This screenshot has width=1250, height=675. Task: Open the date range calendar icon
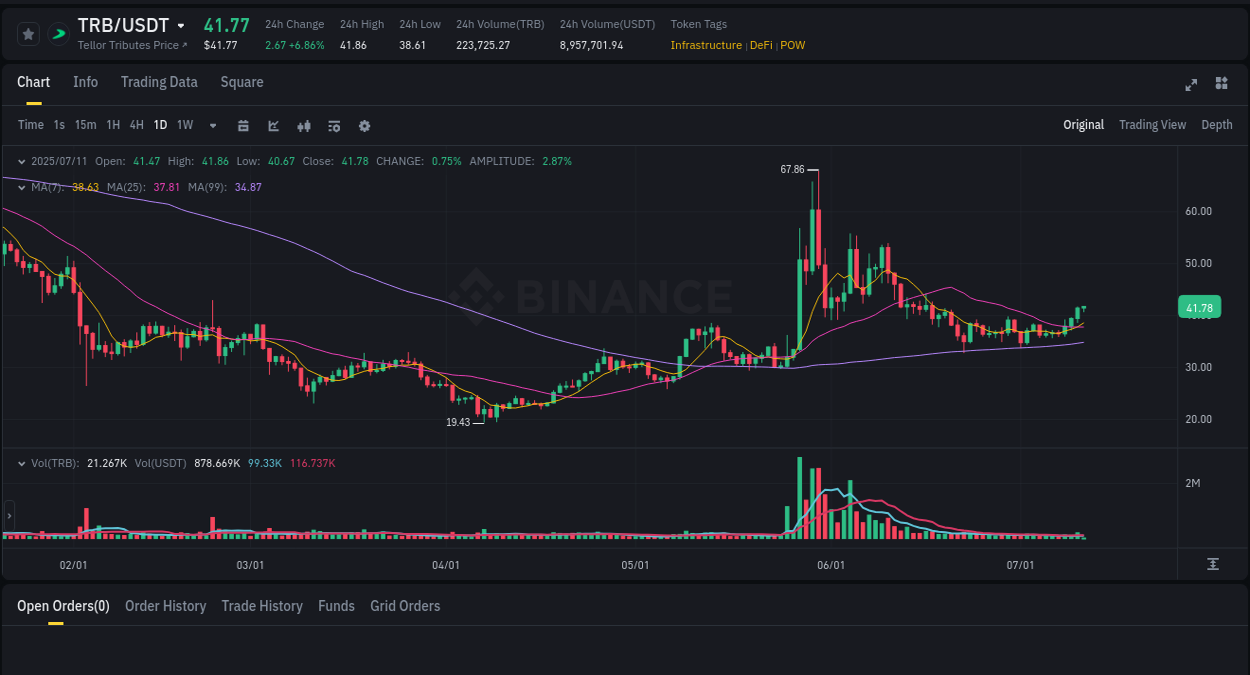243,126
